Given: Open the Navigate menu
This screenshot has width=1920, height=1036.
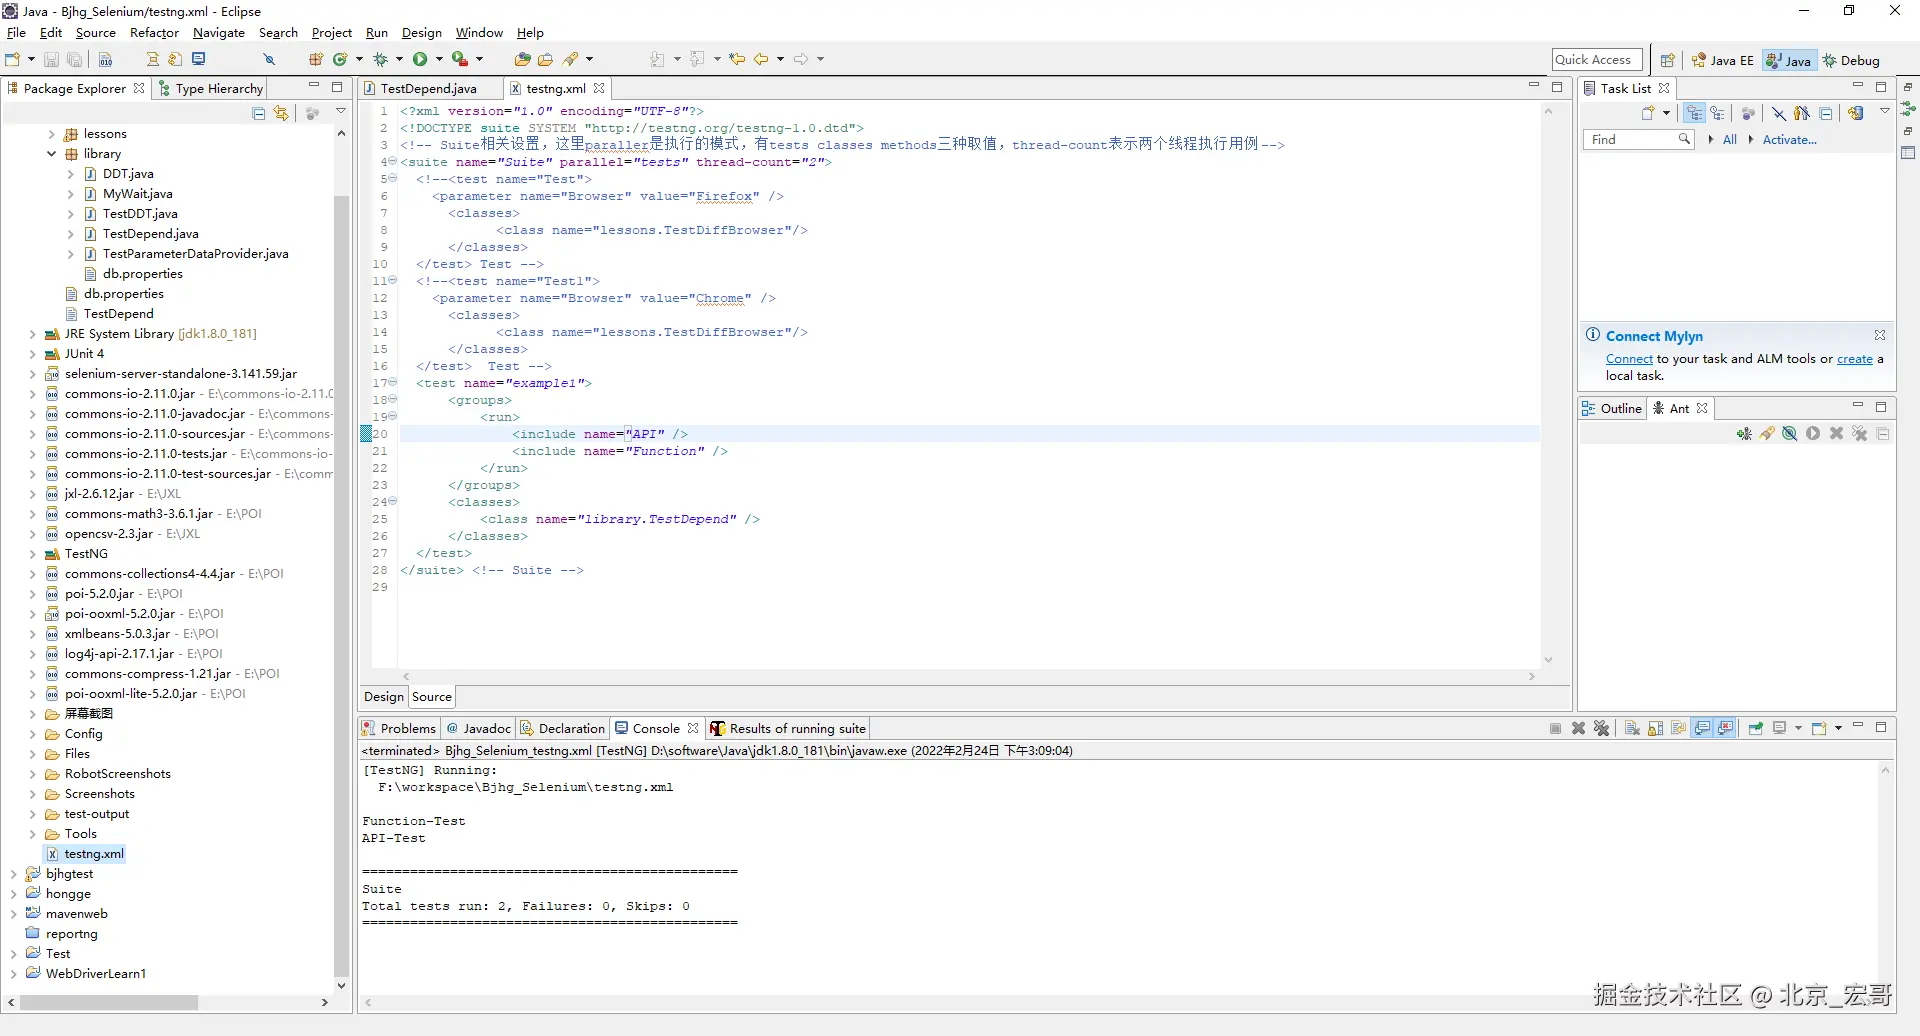Looking at the screenshot, I should click(219, 33).
